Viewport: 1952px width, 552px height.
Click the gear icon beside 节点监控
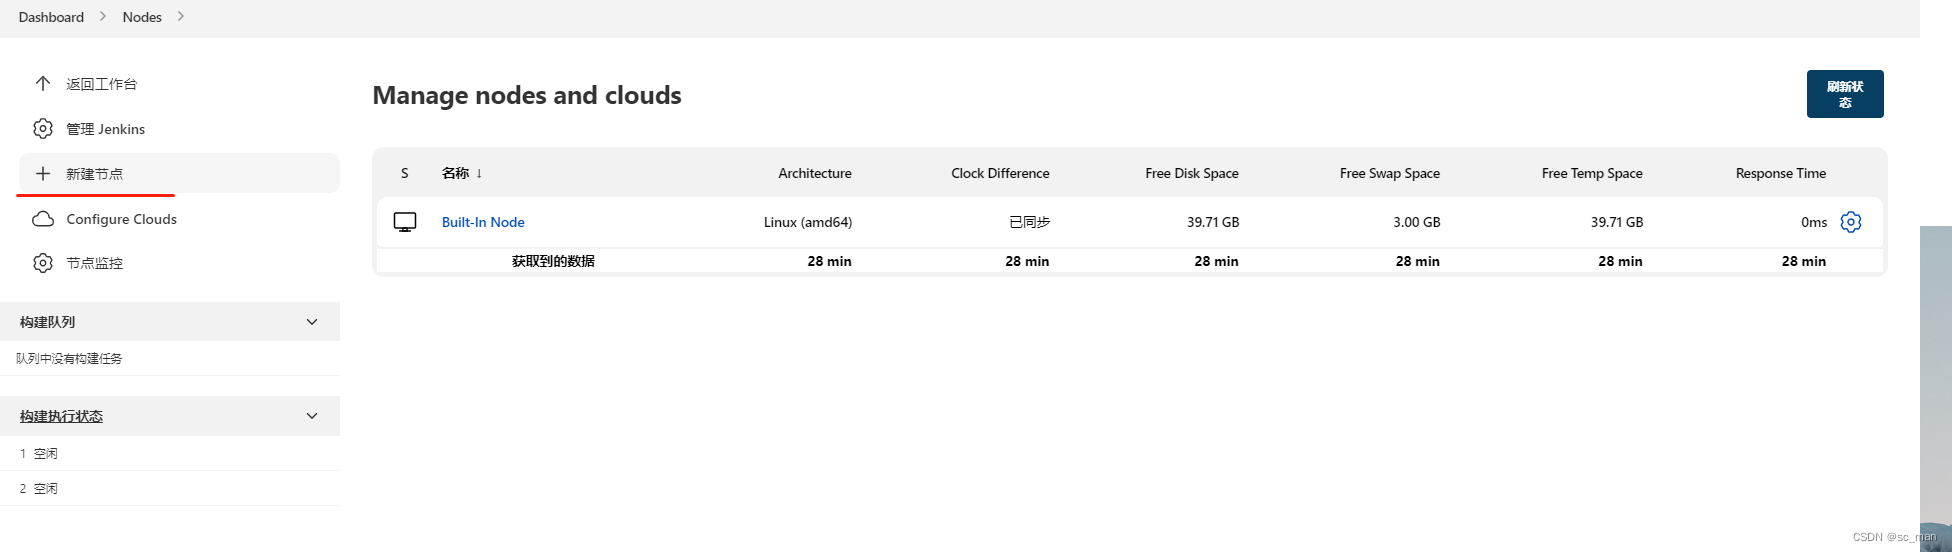[43, 263]
